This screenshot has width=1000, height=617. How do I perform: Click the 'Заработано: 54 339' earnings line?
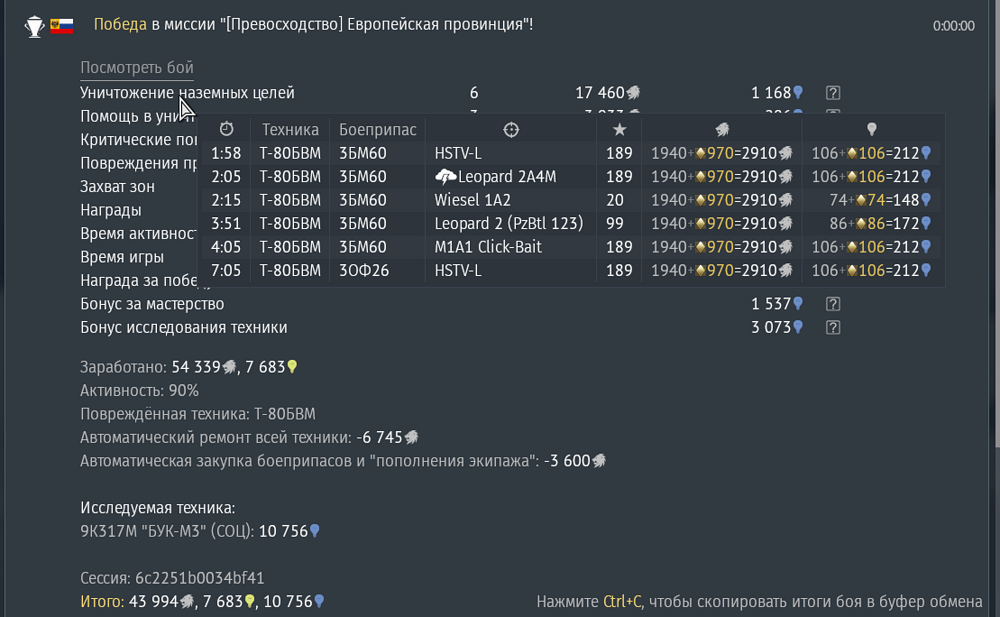189,368
